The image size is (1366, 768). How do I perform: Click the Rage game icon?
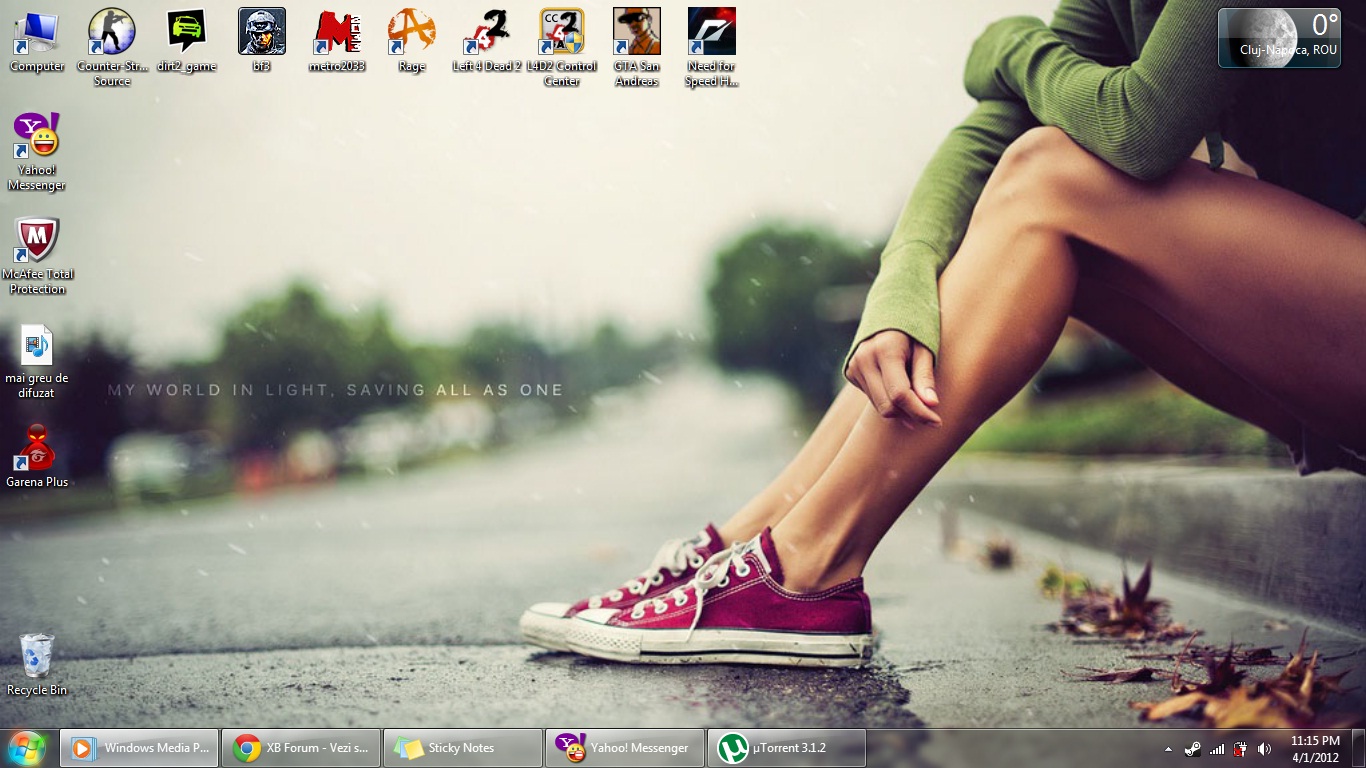[412, 33]
